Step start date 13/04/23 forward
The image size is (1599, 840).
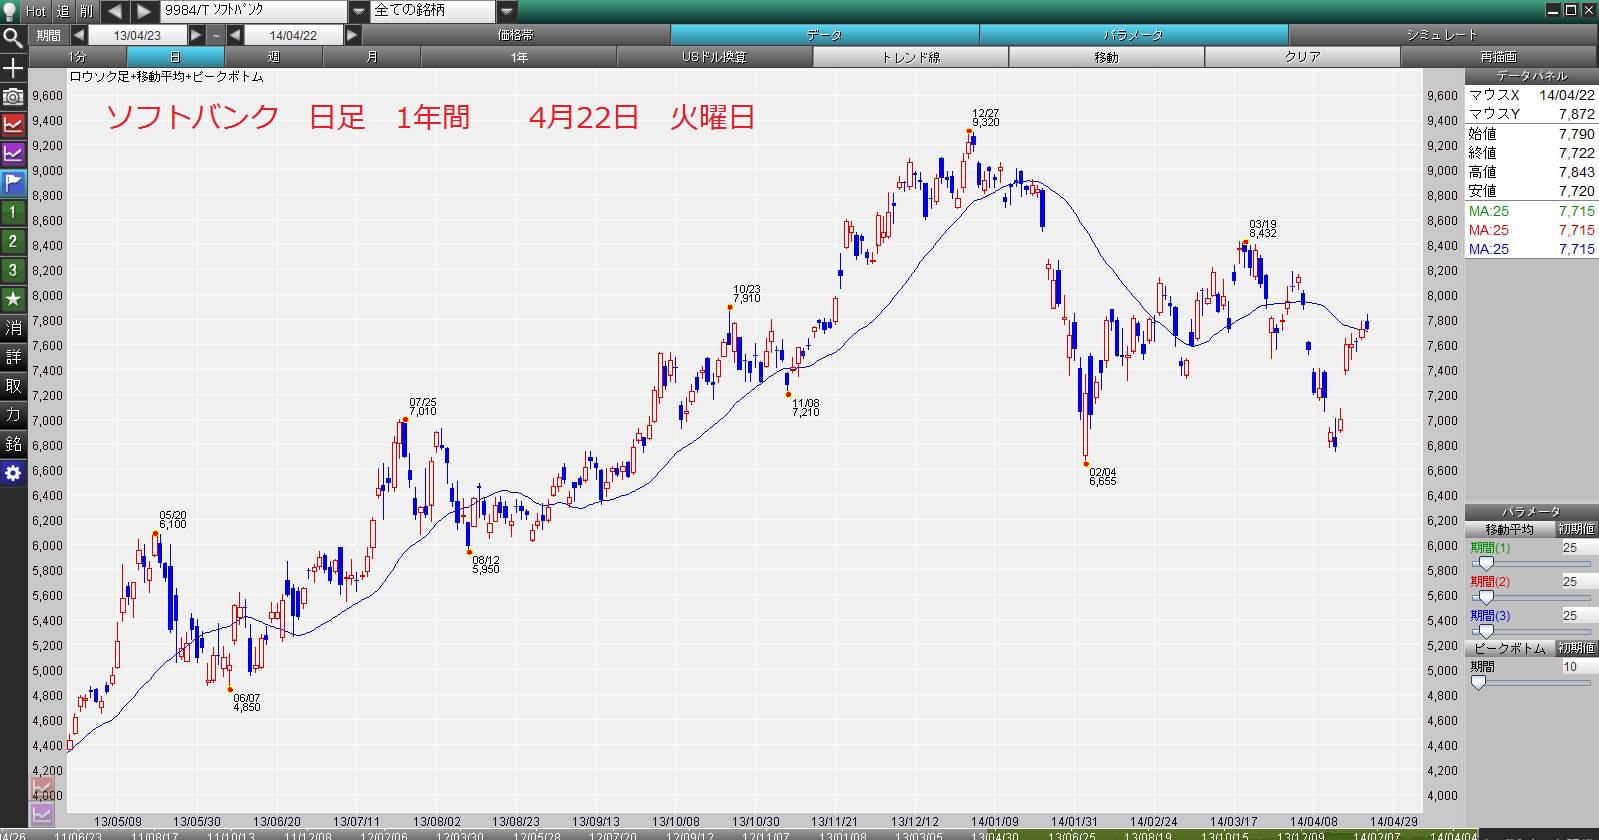pyautogui.click(x=196, y=35)
